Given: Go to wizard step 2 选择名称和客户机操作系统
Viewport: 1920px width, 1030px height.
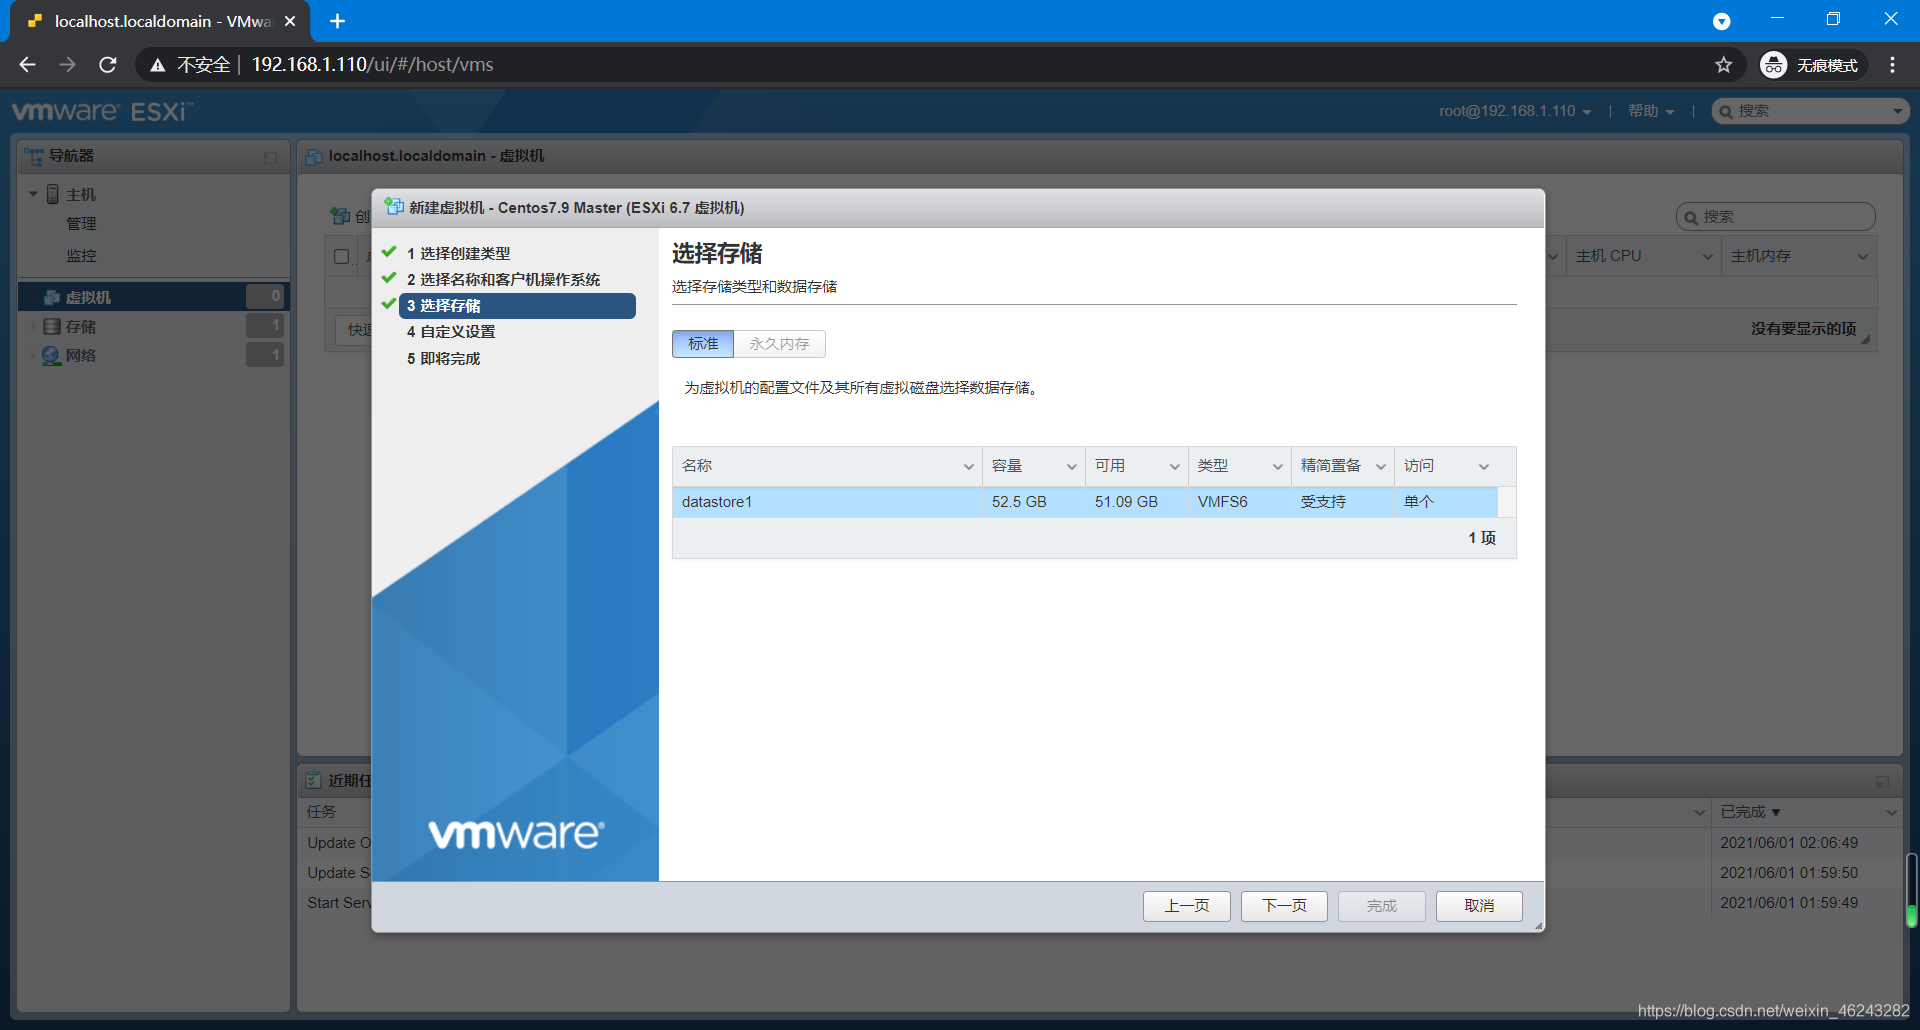Looking at the screenshot, I should 503,280.
